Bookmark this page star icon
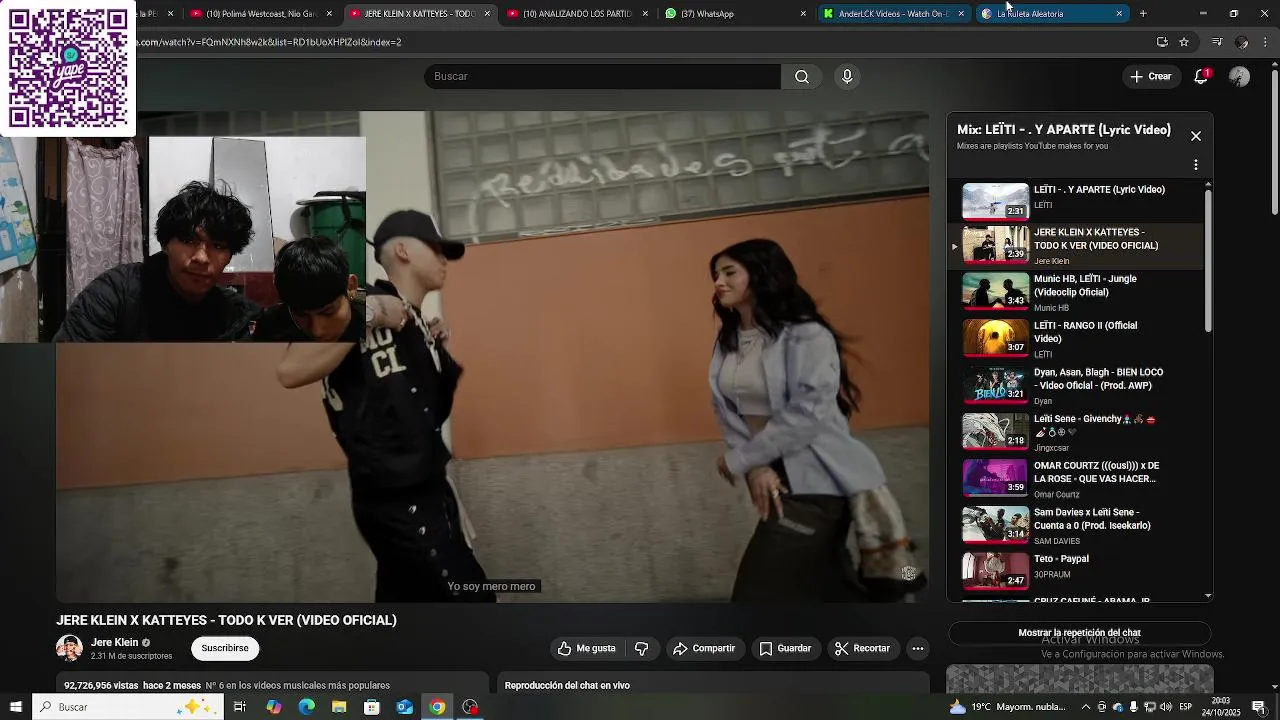 (x=1184, y=42)
